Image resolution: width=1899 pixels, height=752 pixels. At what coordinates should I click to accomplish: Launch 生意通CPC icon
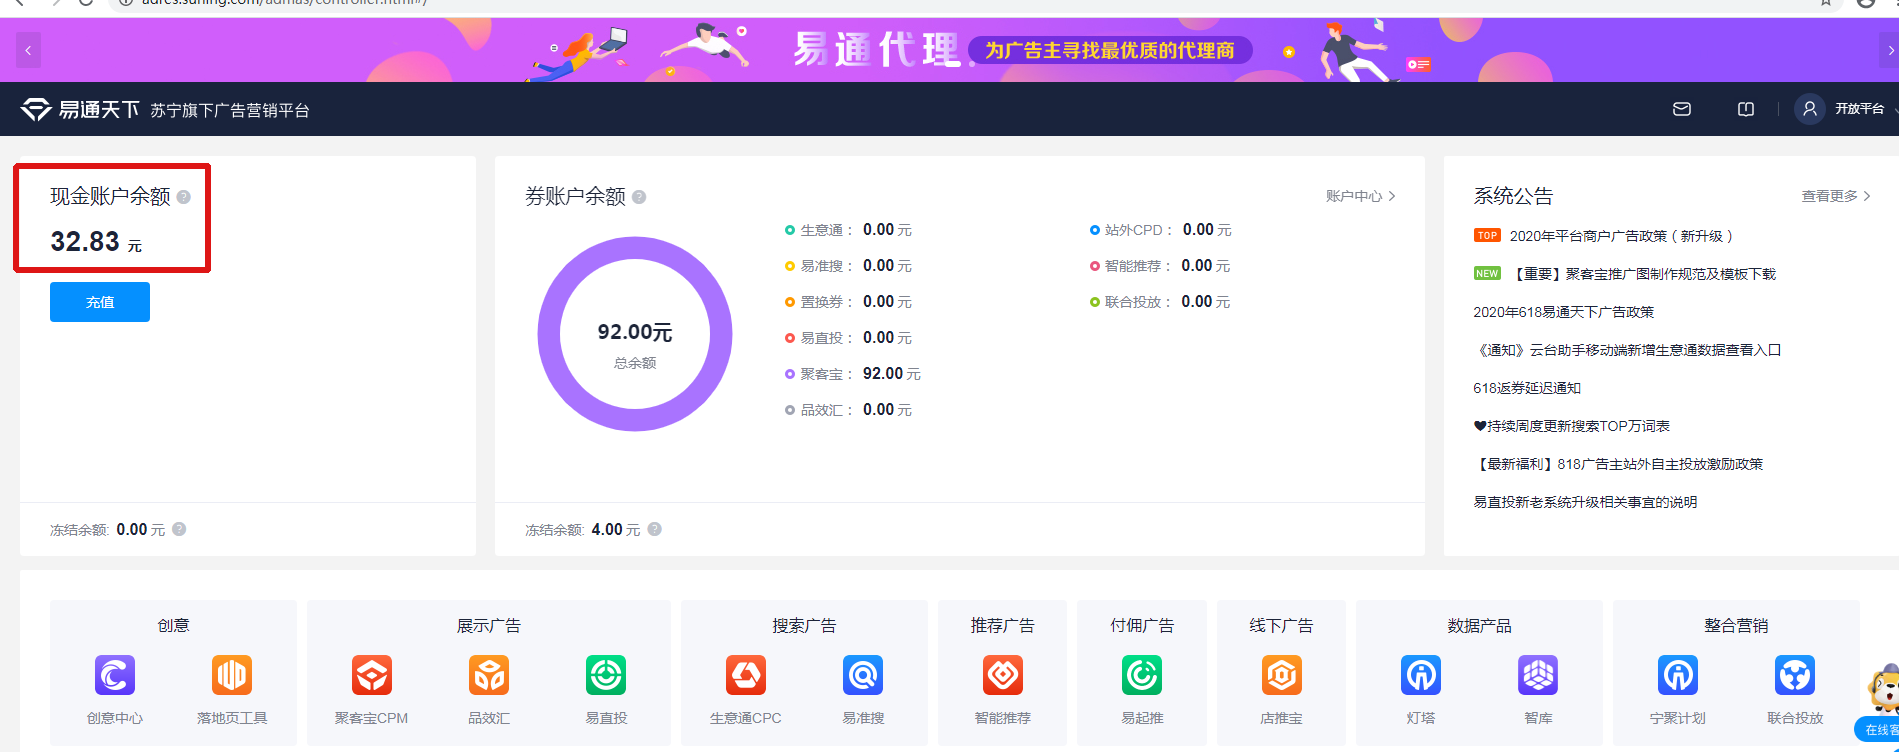pyautogui.click(x=746, y=675)
